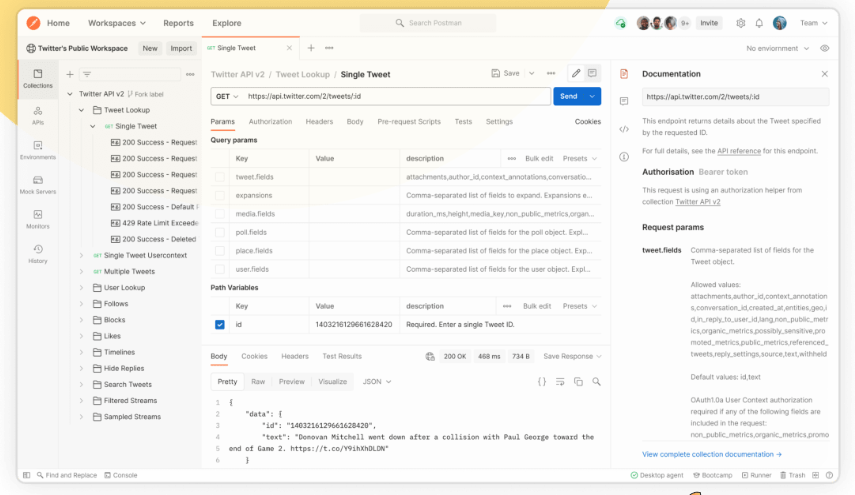The height and width of the screenshot is (495, 855).
Task: Open the APIs sidebar panel
Action: [38, 116]
